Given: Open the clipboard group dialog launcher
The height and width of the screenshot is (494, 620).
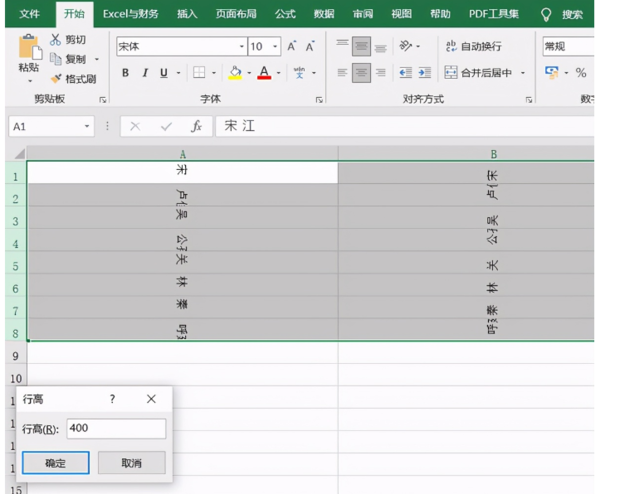Looking at the screenshot, I should 103,100.
